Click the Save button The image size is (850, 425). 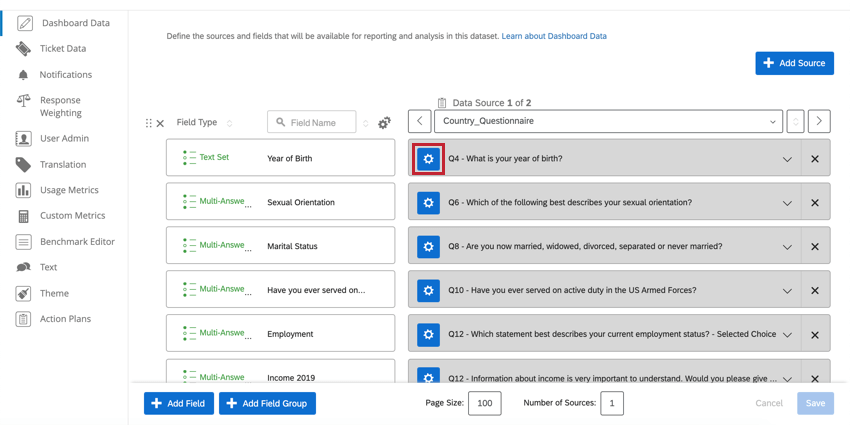(815, 403)
